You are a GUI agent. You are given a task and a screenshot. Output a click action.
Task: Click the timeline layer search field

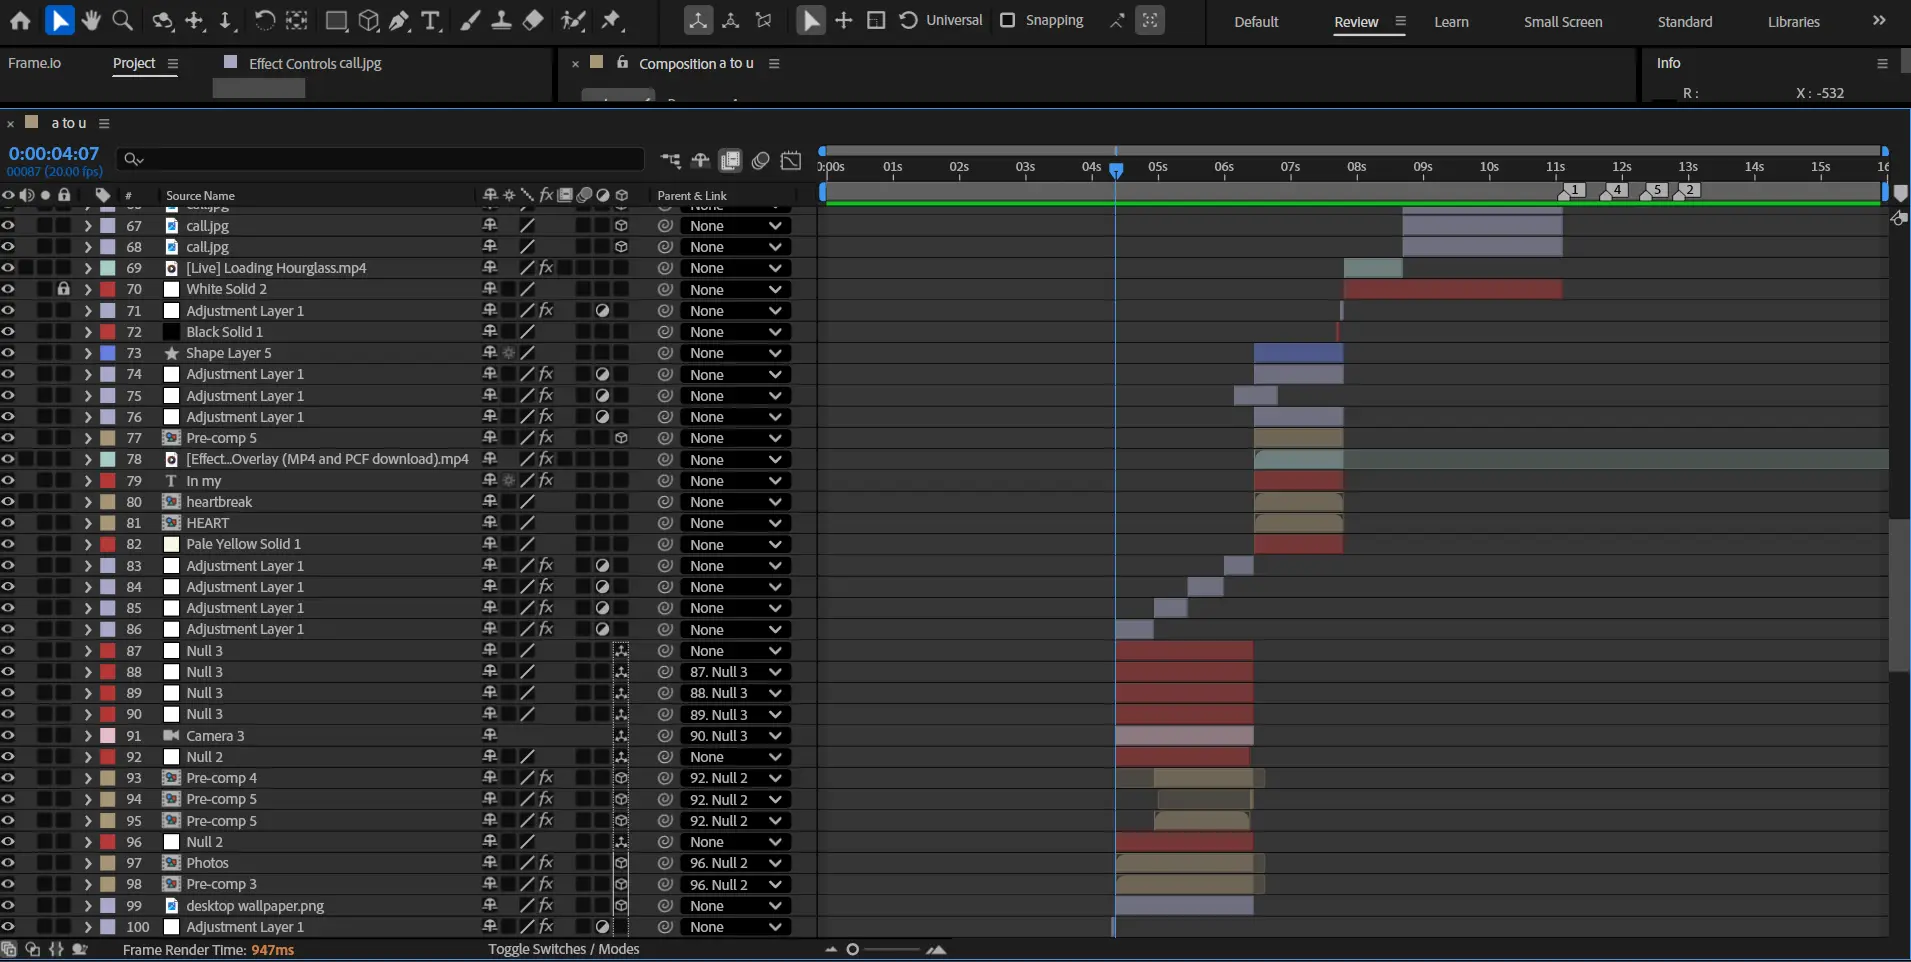click(x=380, y=159)
